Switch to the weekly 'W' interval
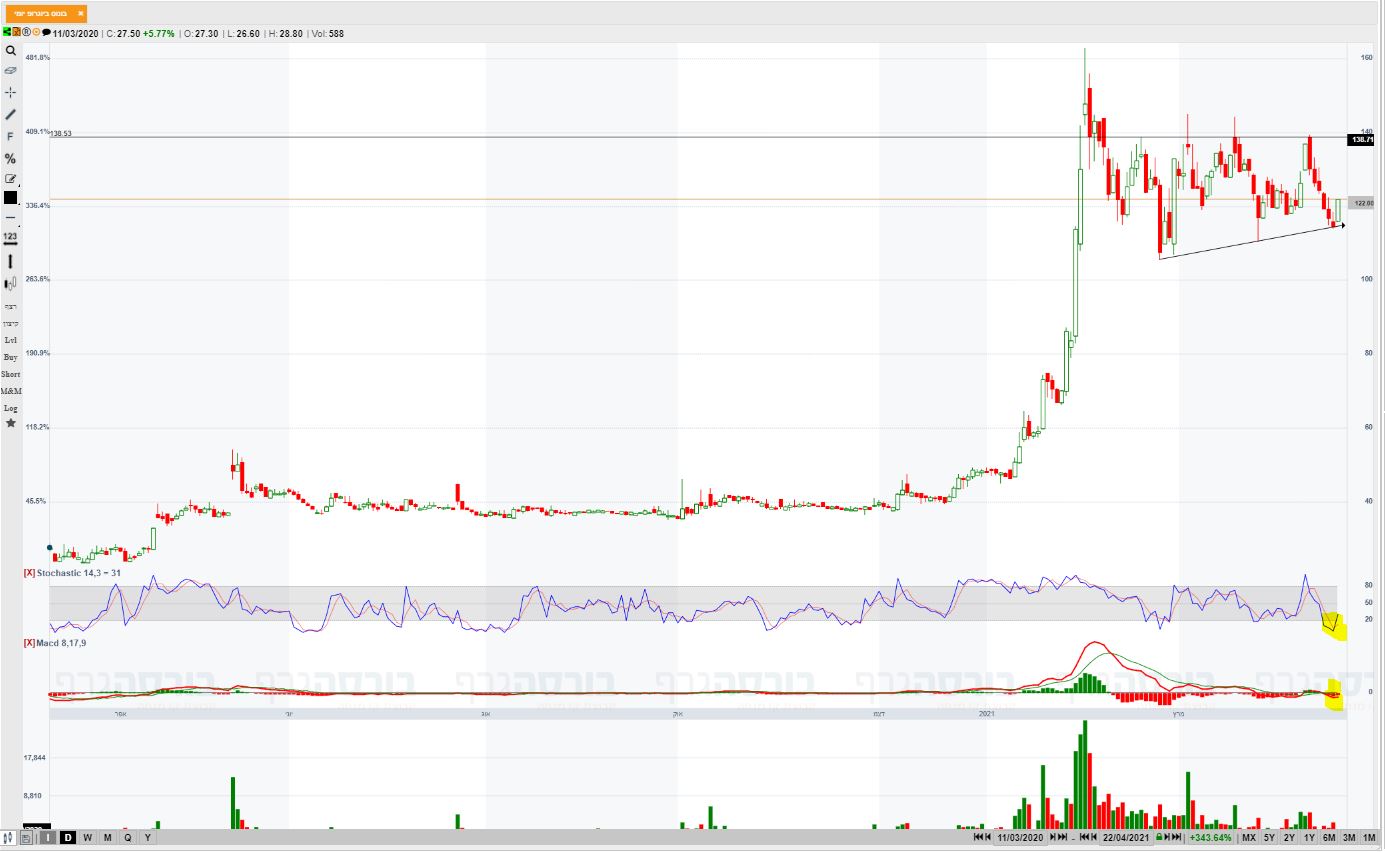 (88, 837)
